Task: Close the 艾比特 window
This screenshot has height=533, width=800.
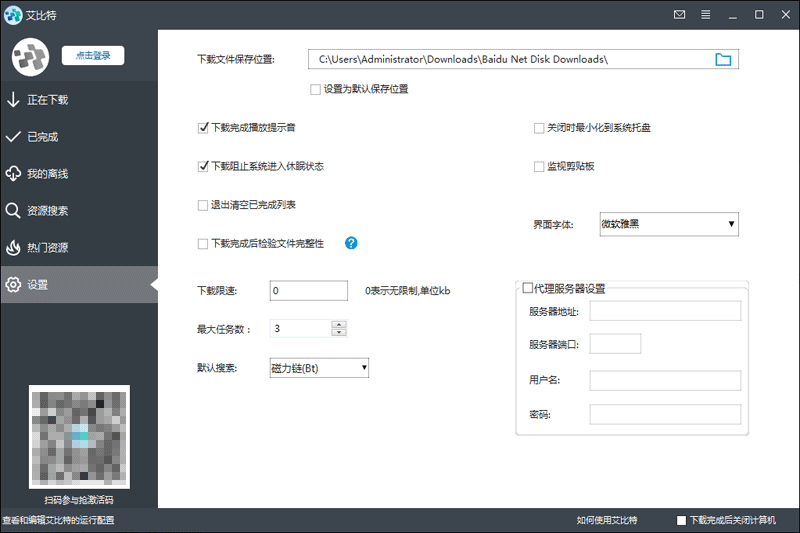Action: pos(786,15)
